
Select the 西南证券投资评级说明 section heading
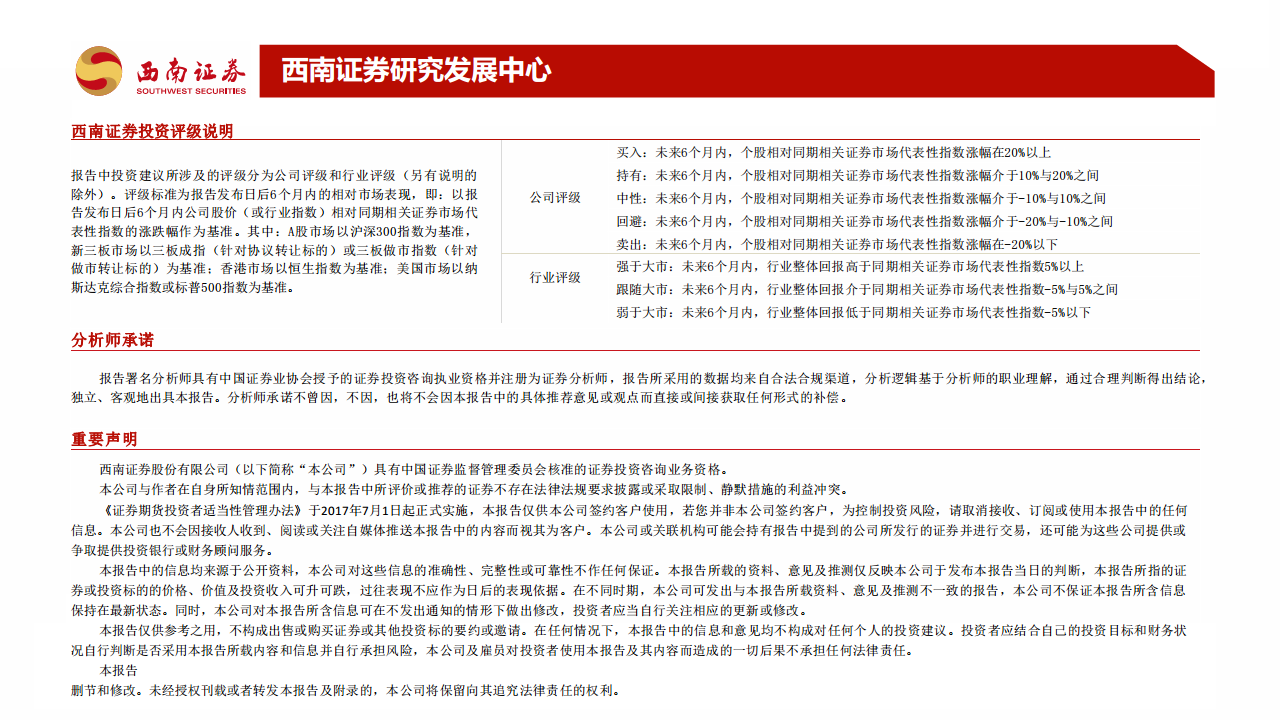coord(152,131)
